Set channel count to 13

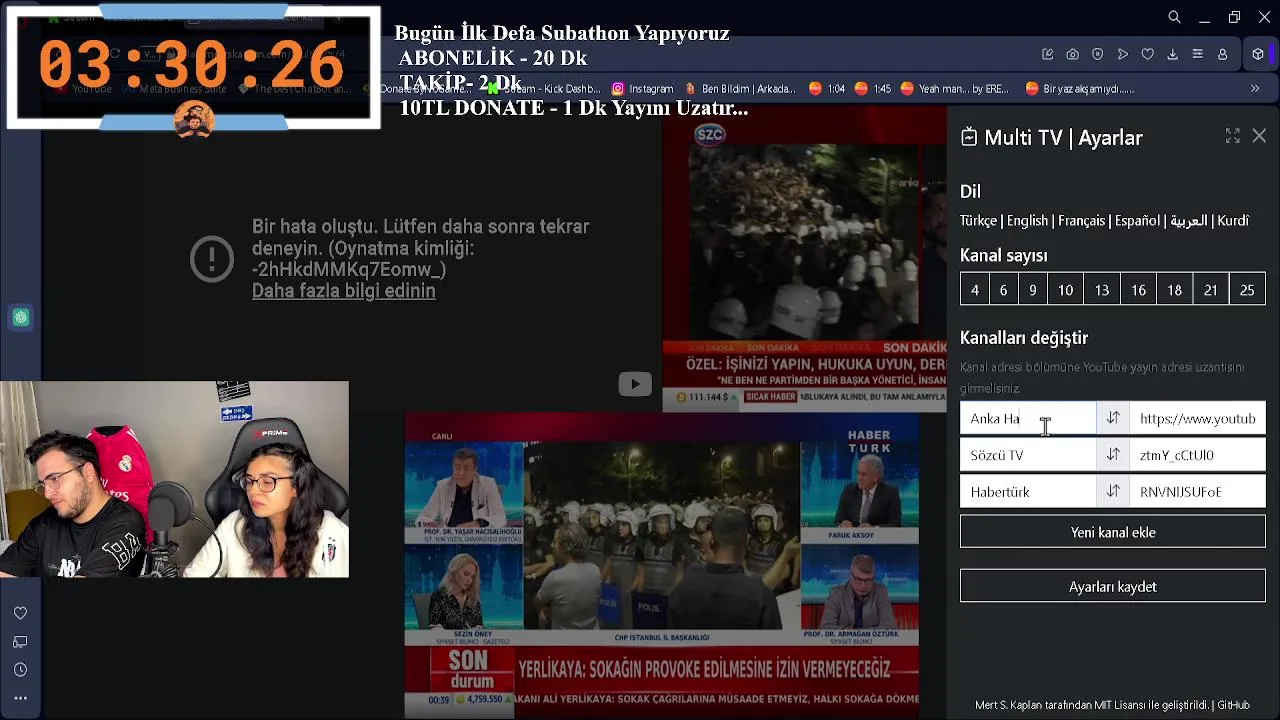[1102, 290]
